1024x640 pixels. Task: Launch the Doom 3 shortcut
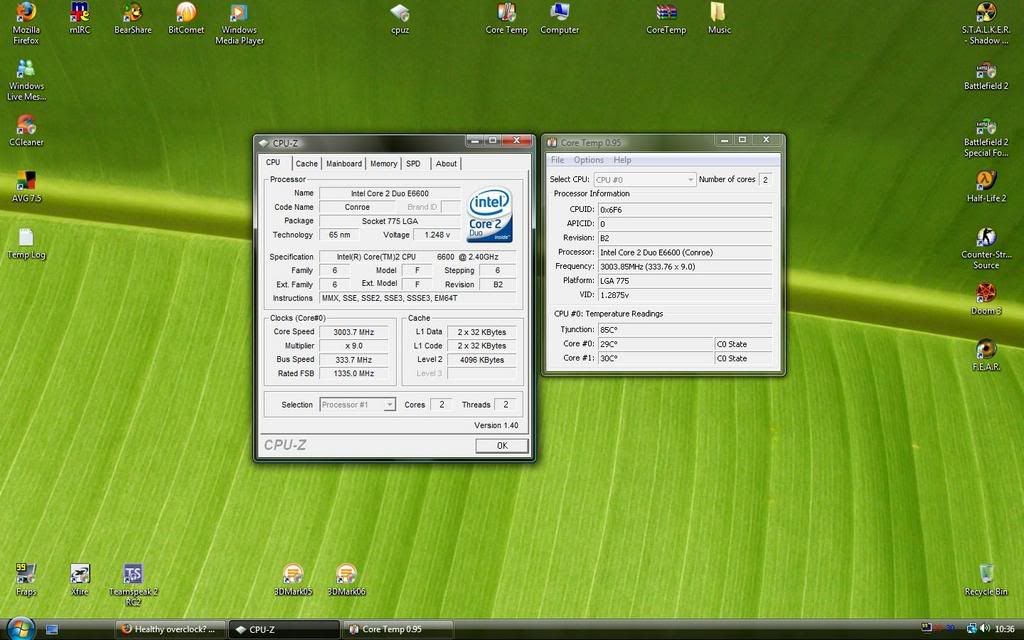coord(985,299)
